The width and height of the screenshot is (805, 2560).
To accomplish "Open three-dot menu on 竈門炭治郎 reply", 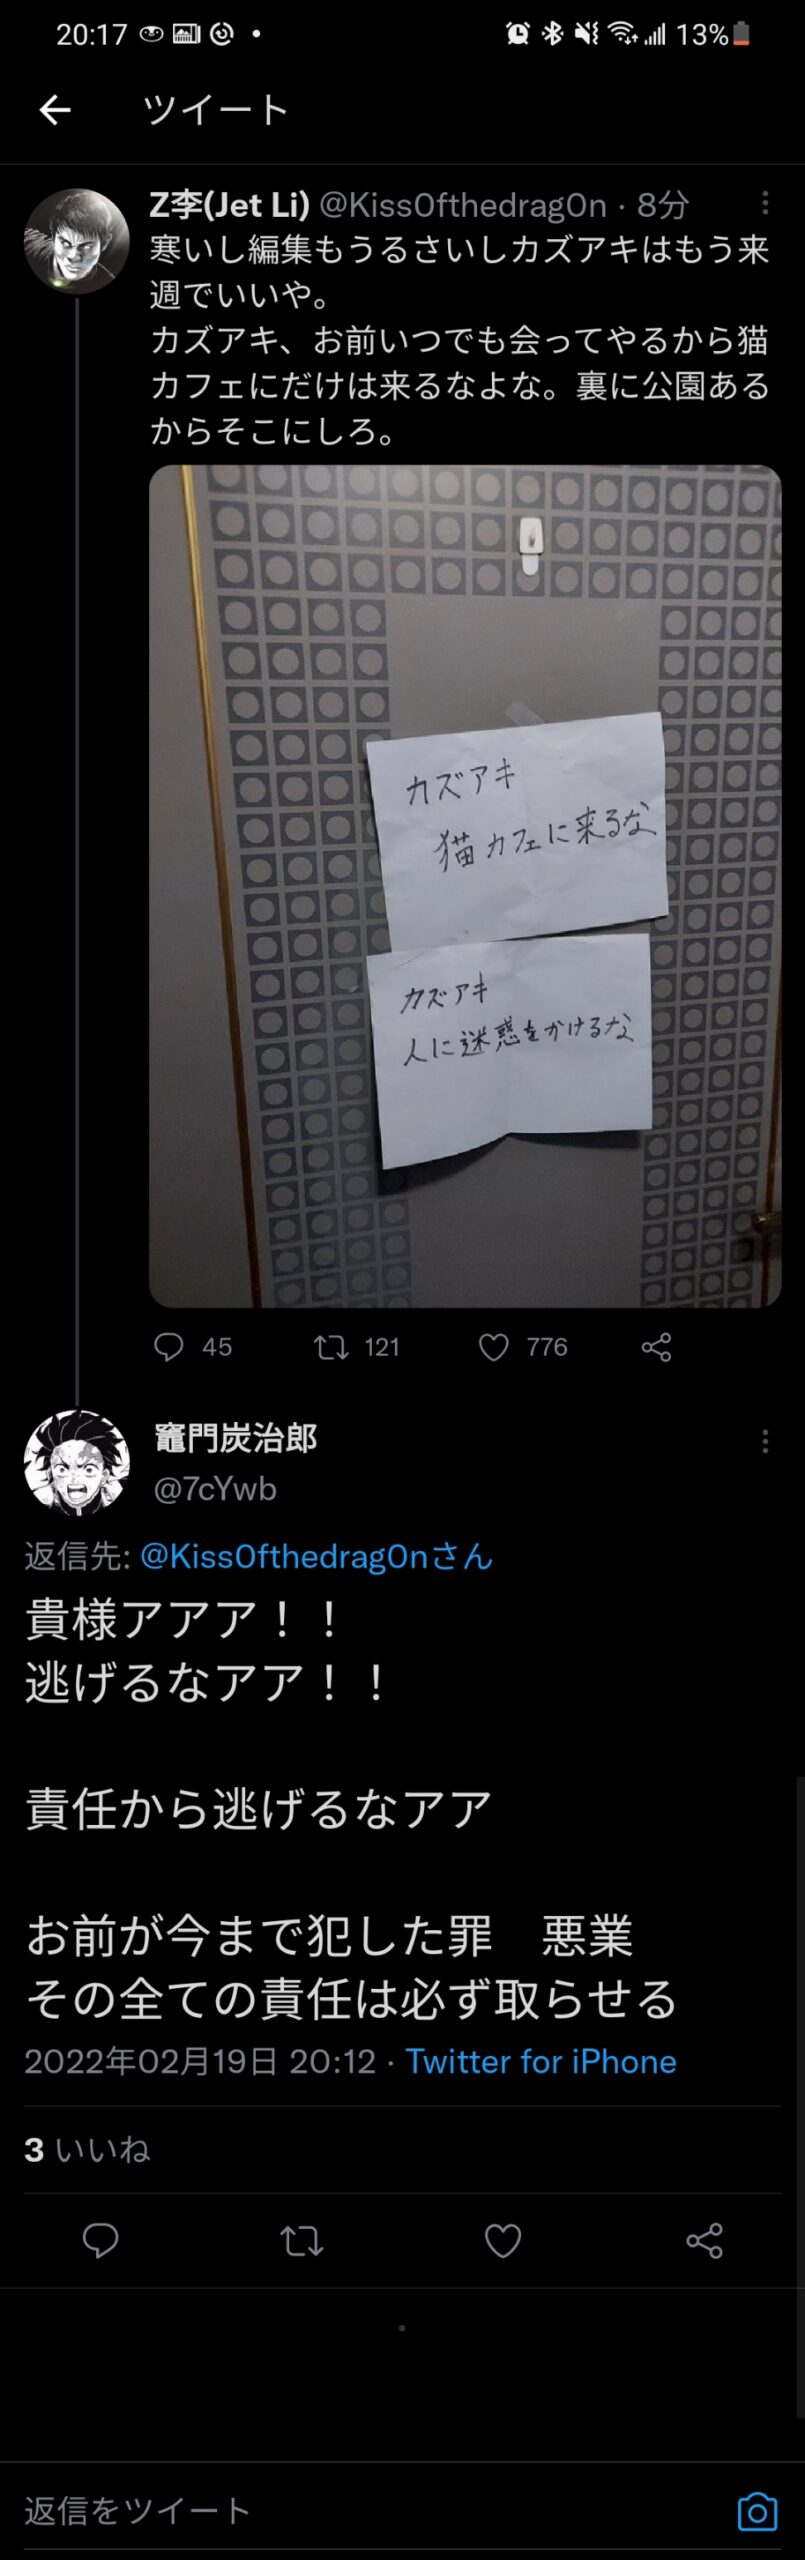I will click(x=765, y=1441).
